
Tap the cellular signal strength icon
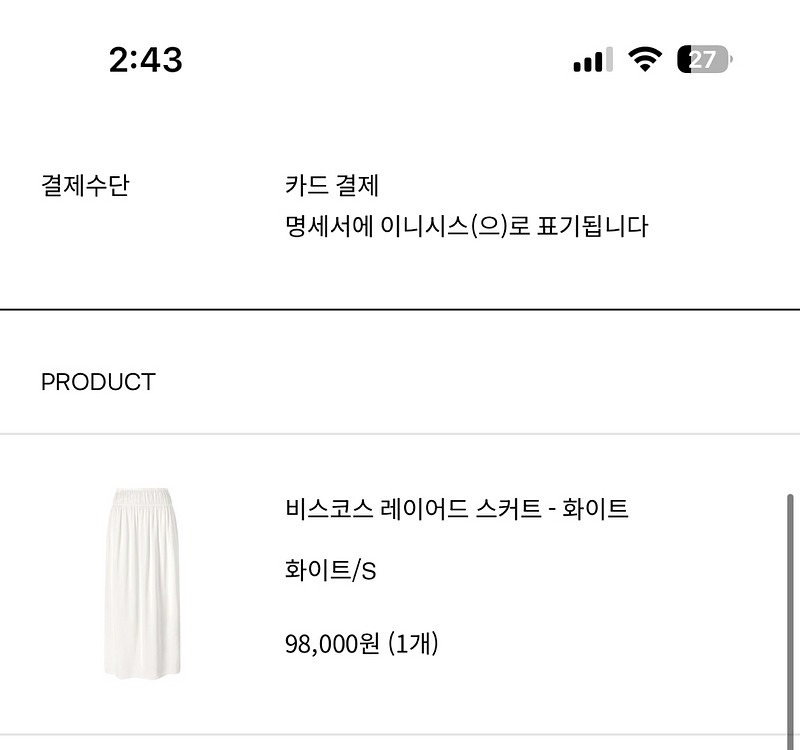(593, 60)
